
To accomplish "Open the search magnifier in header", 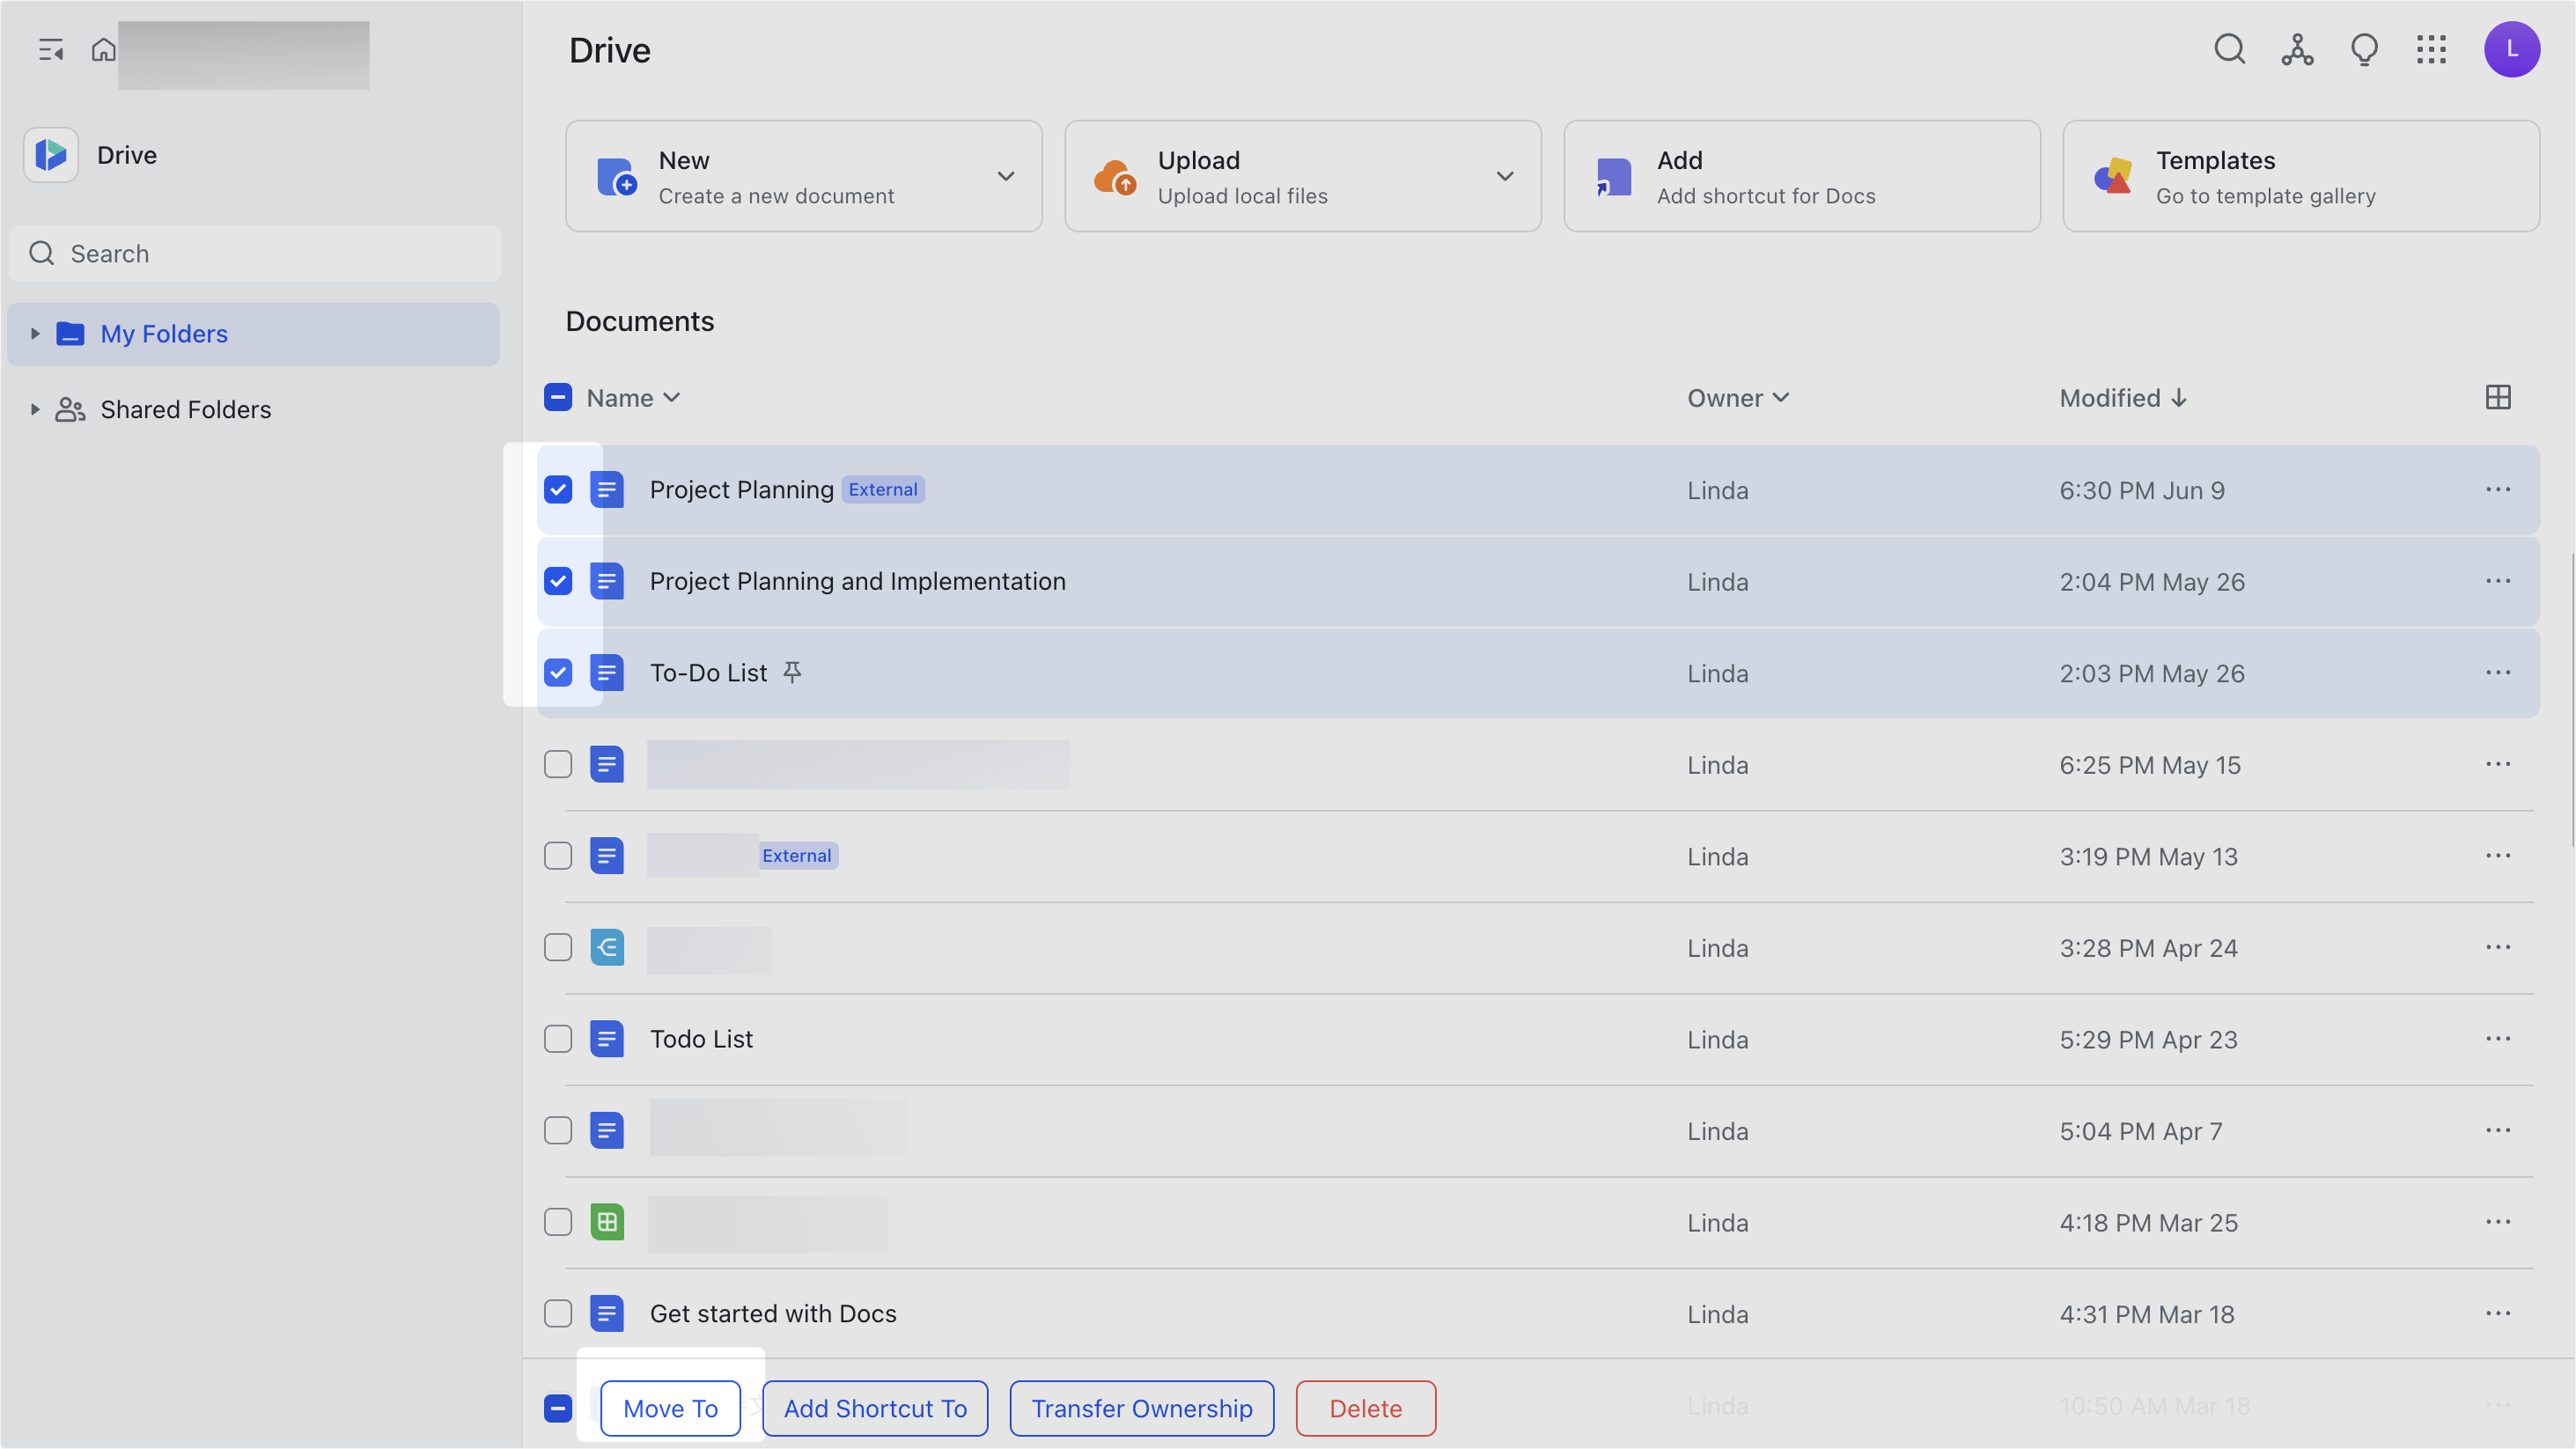I will 2229,49.
